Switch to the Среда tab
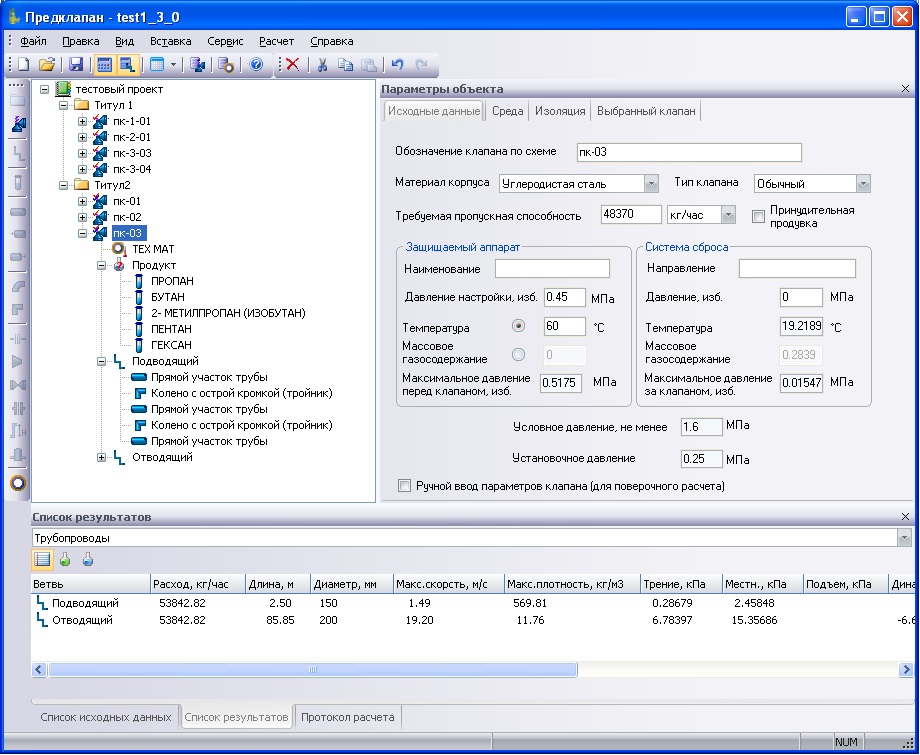Image resolution: width=920 pixels, height=755 pixels. [x=507, y=111]
